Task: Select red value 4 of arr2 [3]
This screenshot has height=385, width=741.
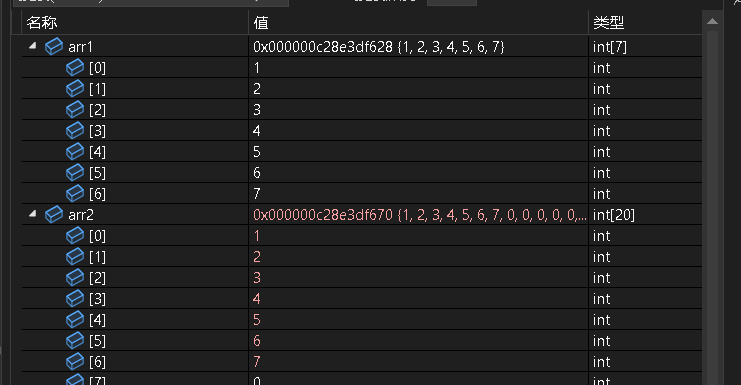Action: 257,299
